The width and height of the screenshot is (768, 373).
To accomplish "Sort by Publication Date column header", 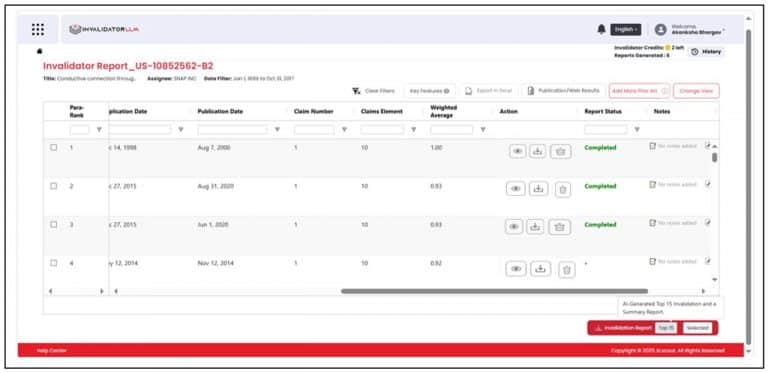I will tap(220, 112).
